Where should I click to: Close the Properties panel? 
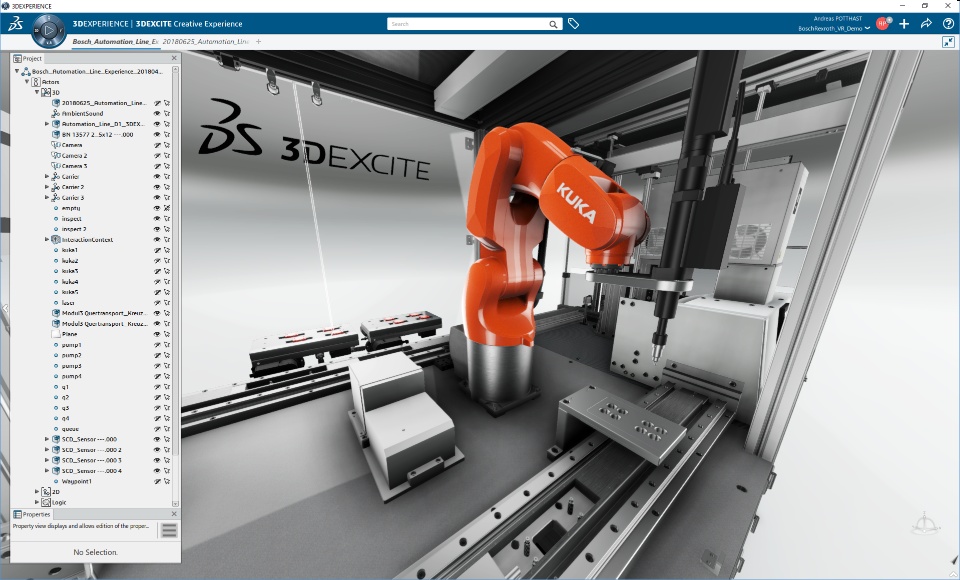(174, 514)
